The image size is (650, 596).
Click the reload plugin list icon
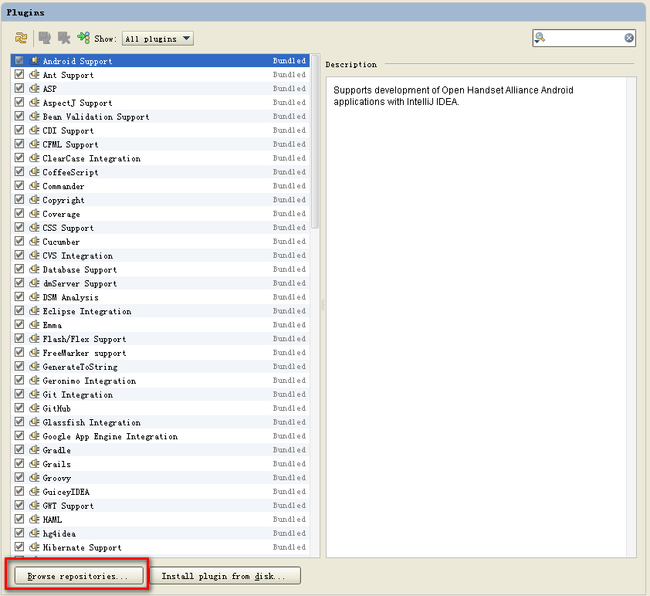click(21, 38)
